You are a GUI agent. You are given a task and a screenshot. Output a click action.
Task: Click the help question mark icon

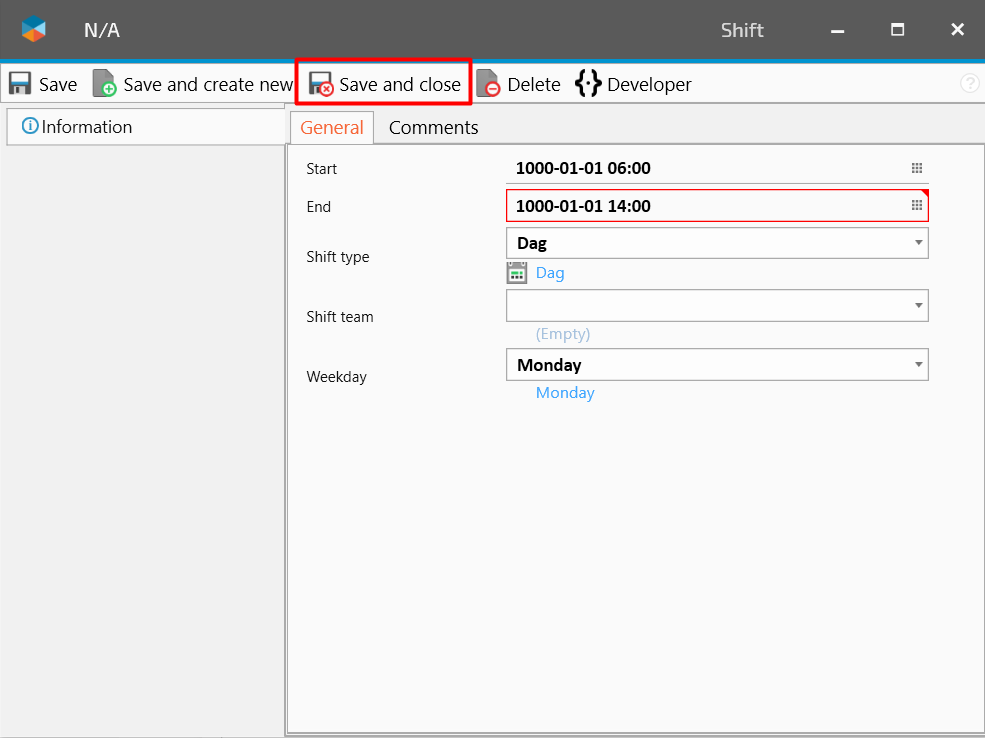[969, 84]
